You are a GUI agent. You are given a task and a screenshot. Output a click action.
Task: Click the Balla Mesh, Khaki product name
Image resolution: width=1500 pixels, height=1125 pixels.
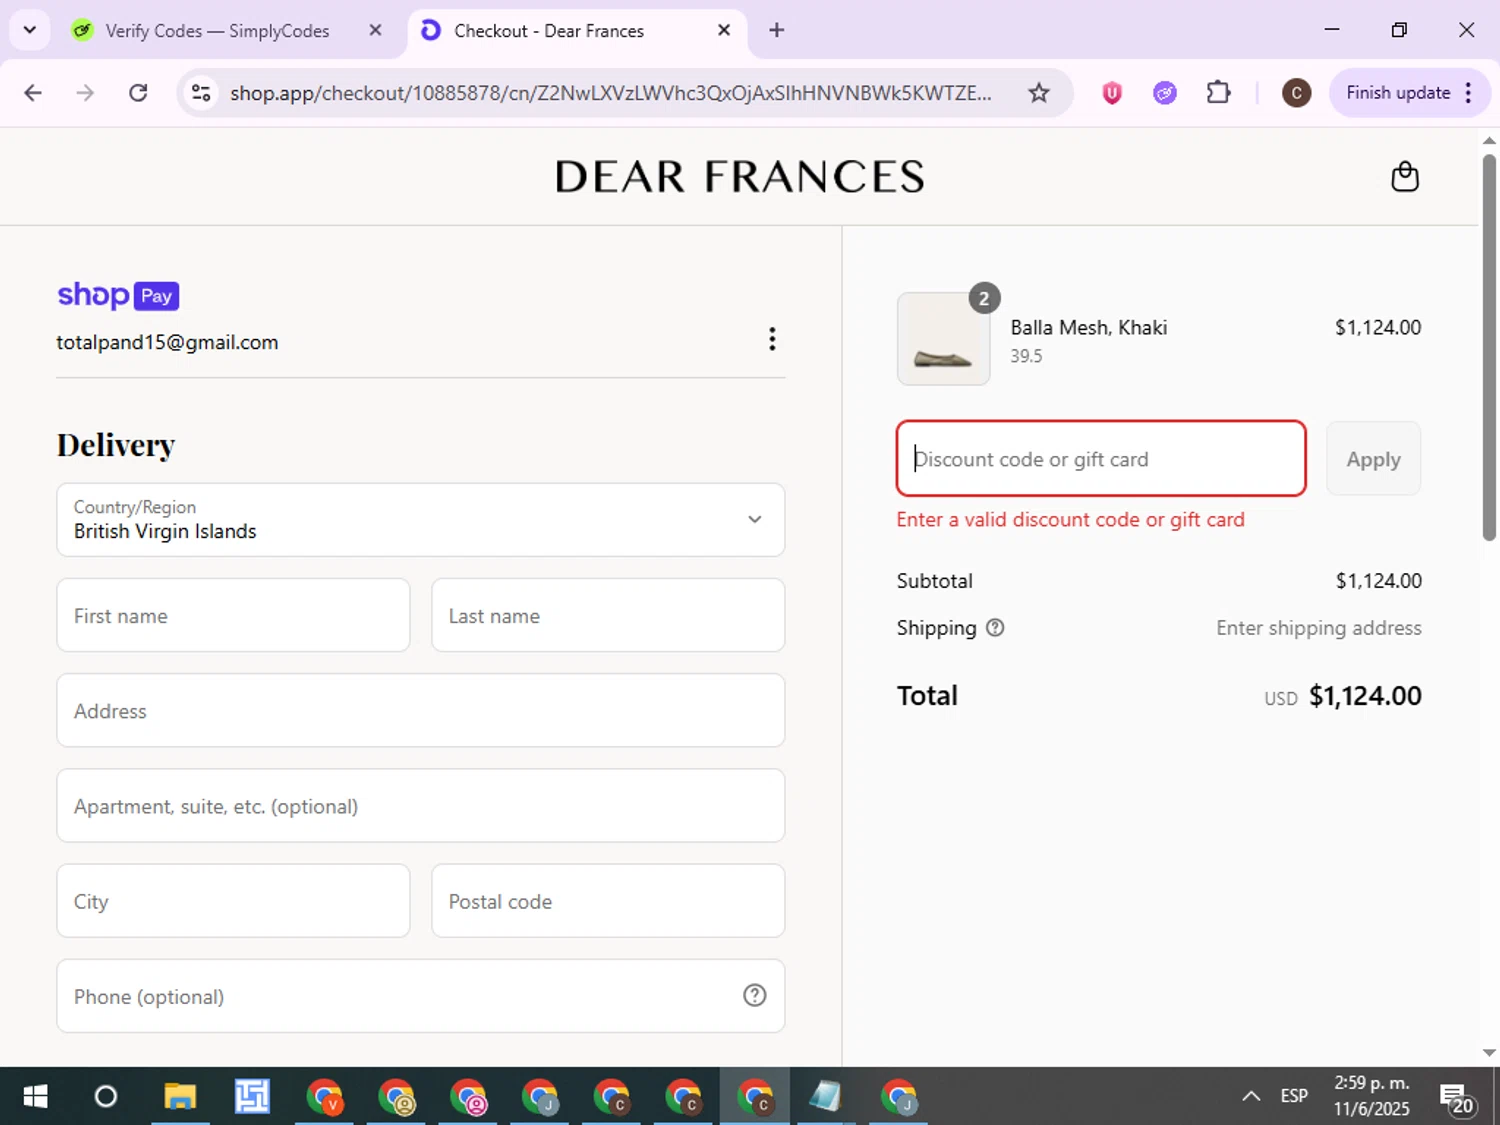click(1088, 327)
